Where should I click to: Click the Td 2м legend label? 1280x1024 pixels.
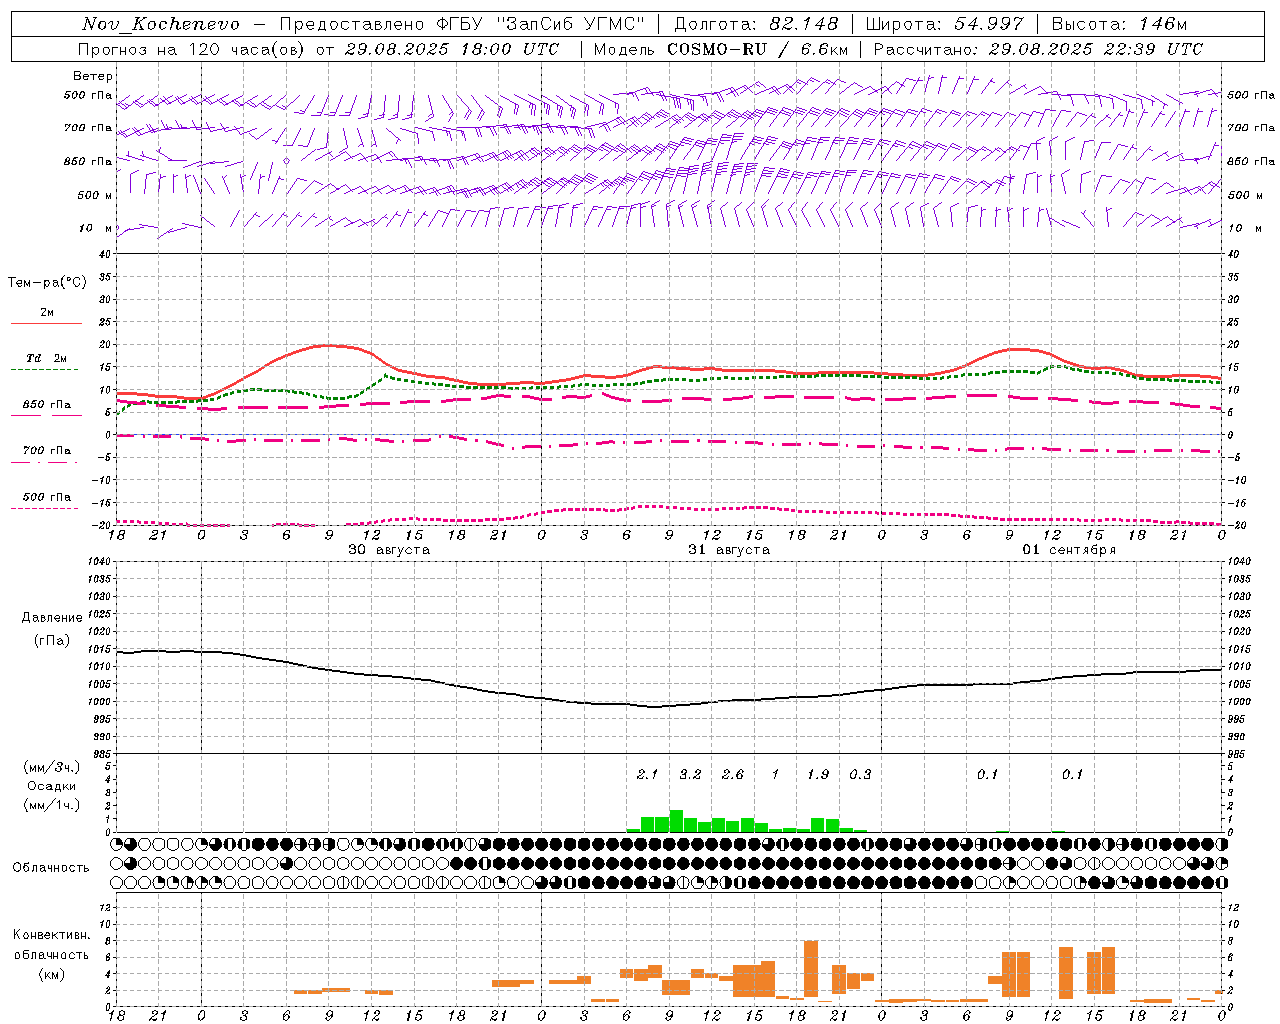pos(46,358)
